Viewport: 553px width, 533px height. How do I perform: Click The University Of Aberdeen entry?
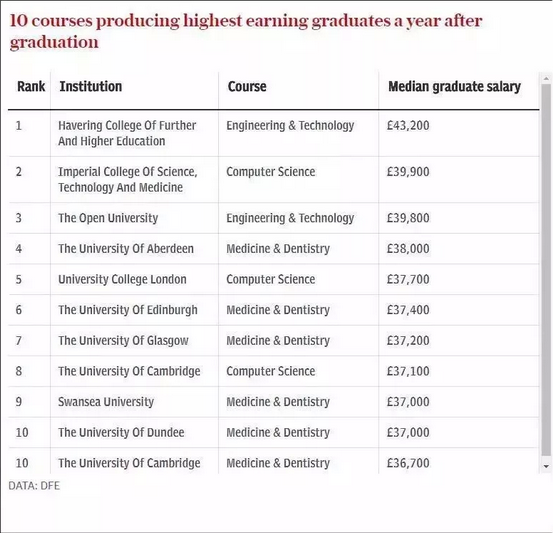pos(126,249)
